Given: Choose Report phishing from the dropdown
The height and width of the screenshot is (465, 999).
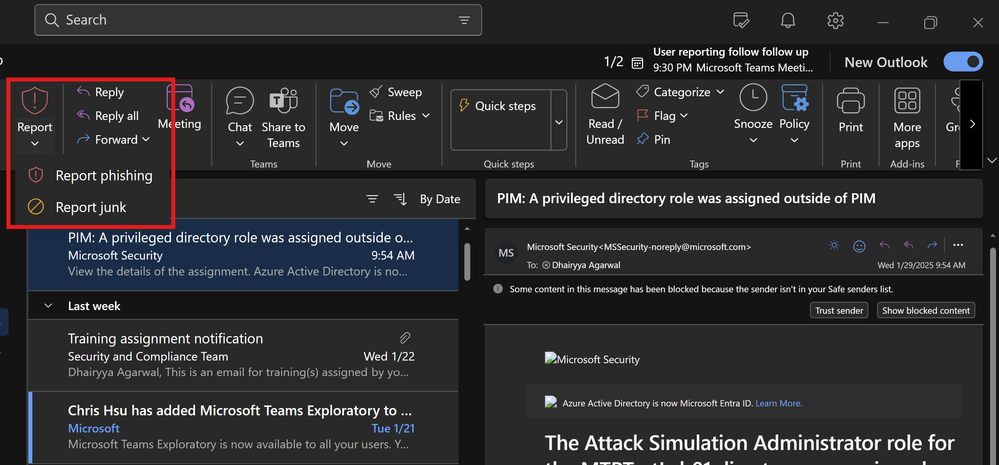Looking at the screenshot, I should (x=90, y=176).
